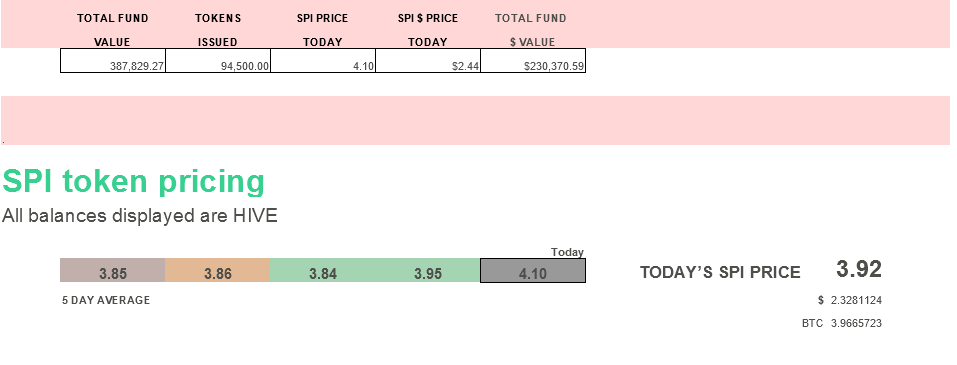
Task: Click the green 3.84 price cell
Action: click(323, 270)
